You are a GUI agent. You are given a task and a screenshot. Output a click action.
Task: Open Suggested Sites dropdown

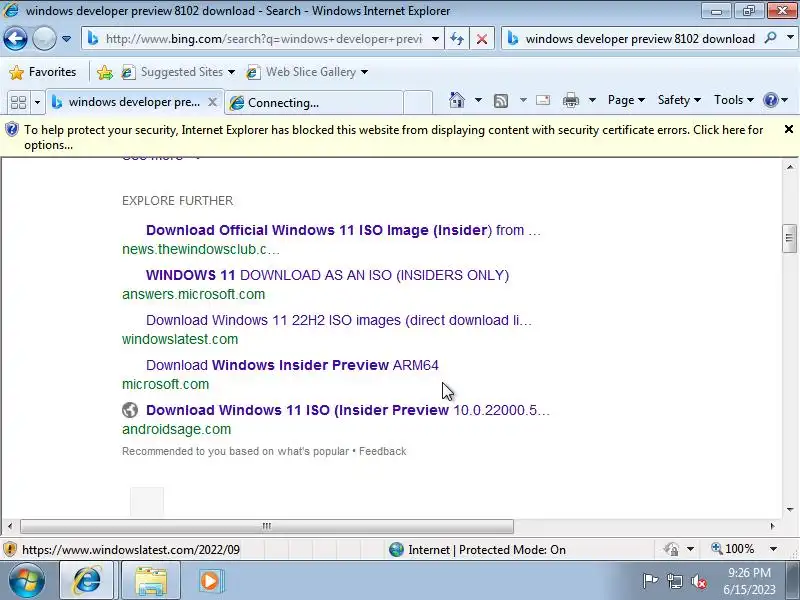coord(178,72)
